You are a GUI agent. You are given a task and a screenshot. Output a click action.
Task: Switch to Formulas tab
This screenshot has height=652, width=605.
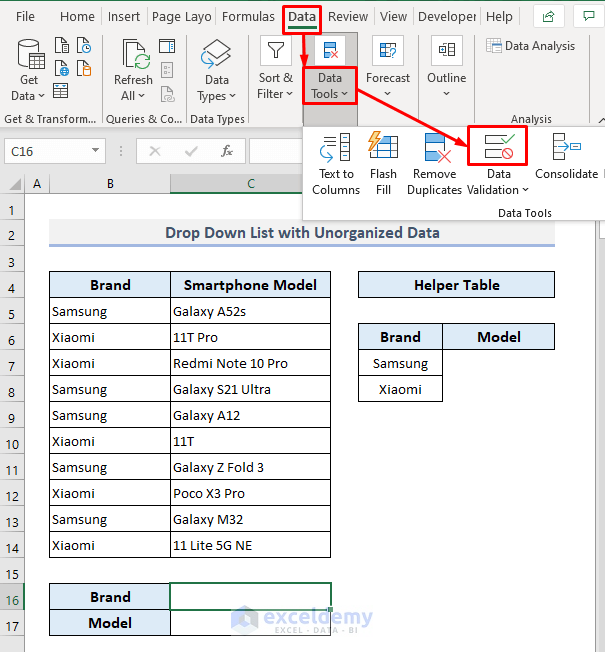(x=248, y=17)
